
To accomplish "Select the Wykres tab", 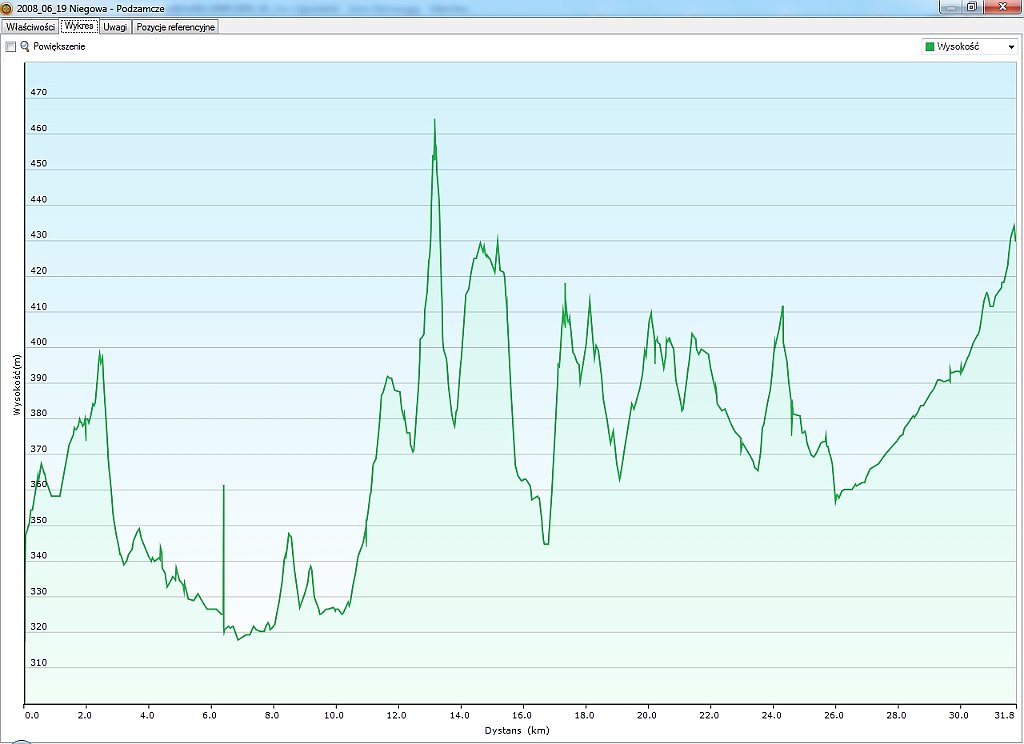I will tap(78, 27).
